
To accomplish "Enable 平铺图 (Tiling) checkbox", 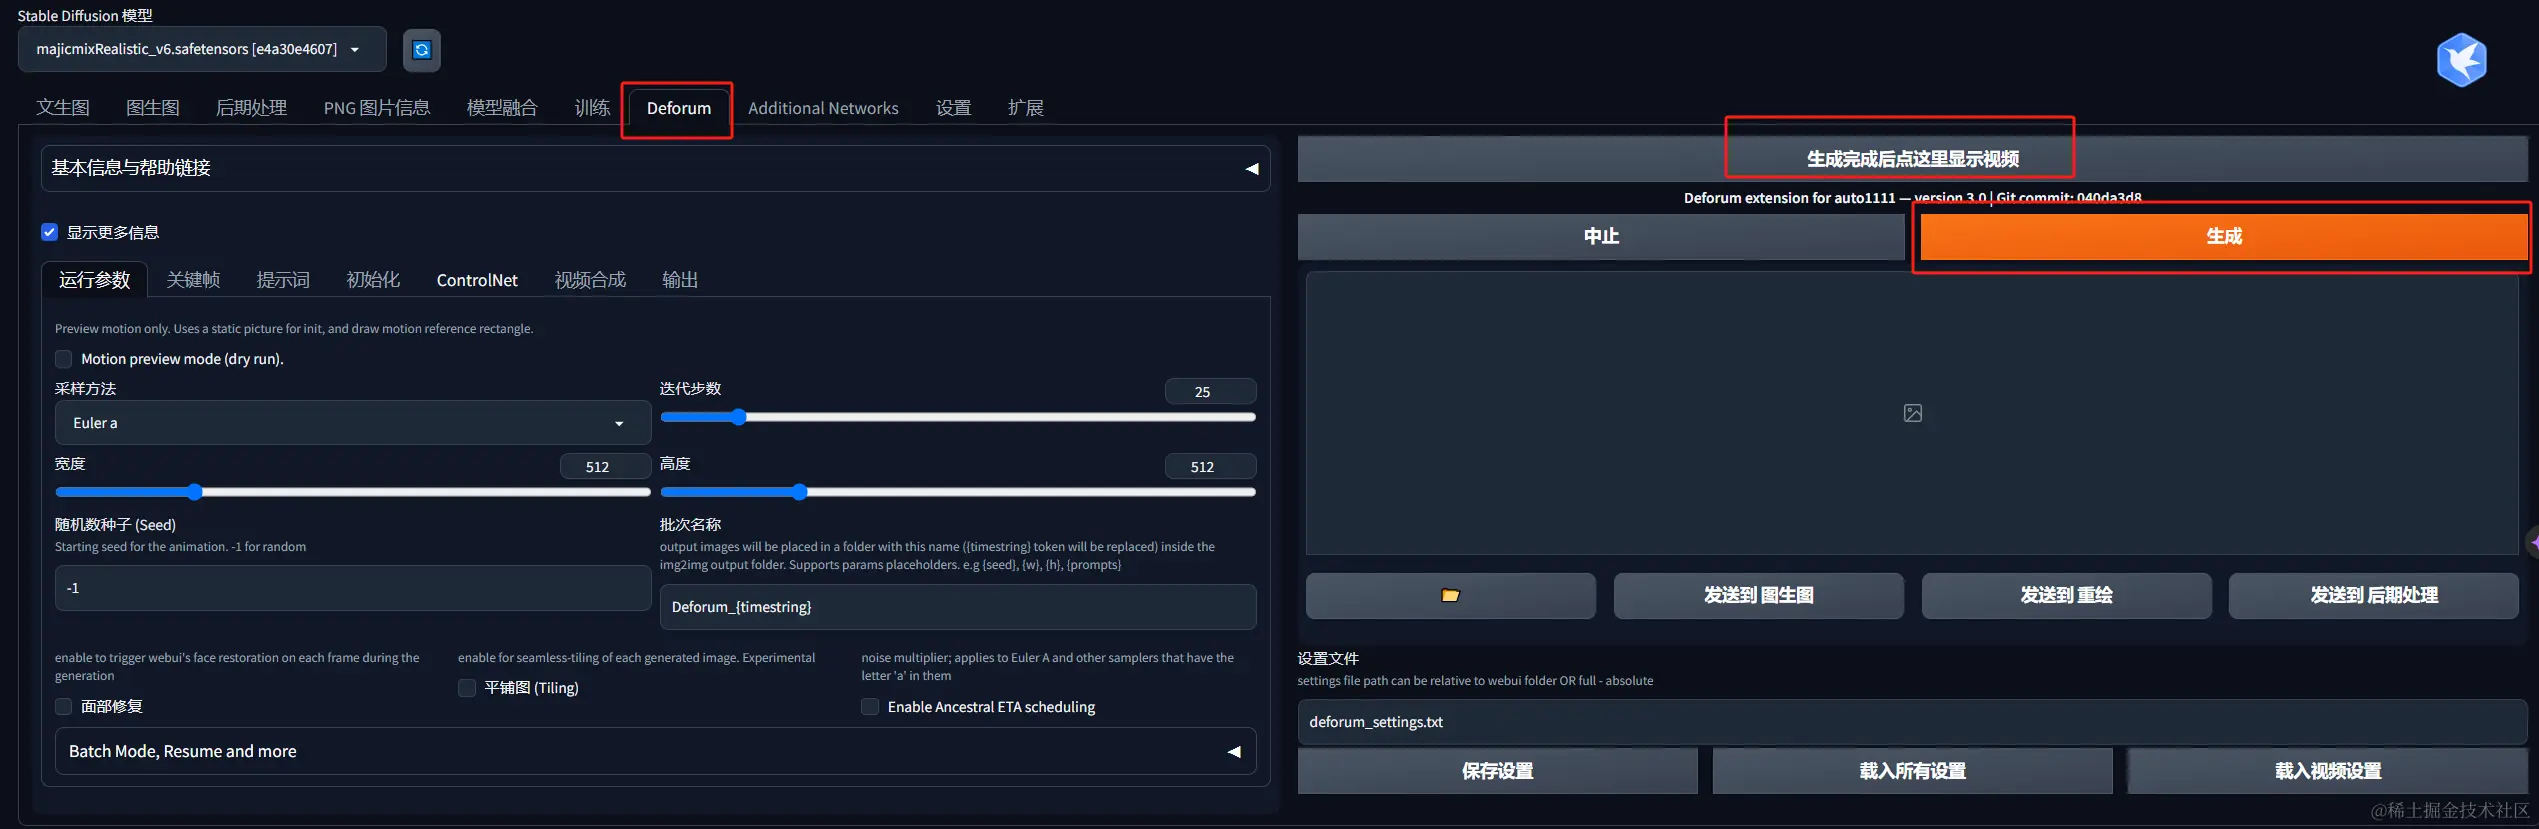I will click(466, 688).
